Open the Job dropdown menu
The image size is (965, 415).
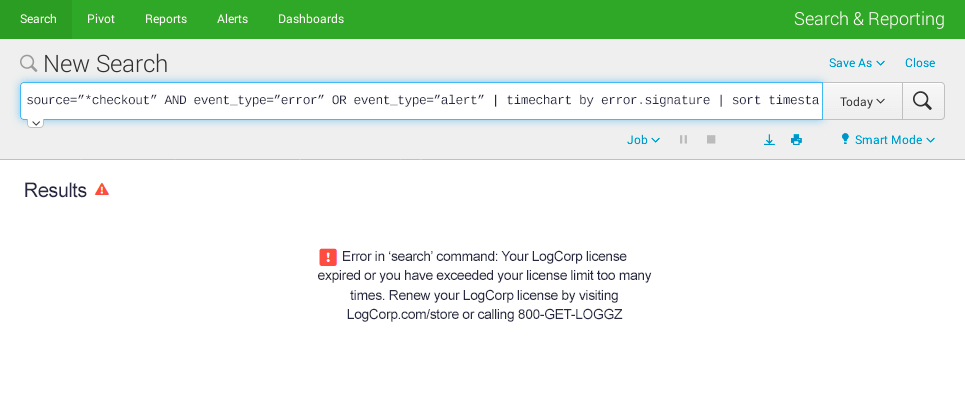pos(643,140)
